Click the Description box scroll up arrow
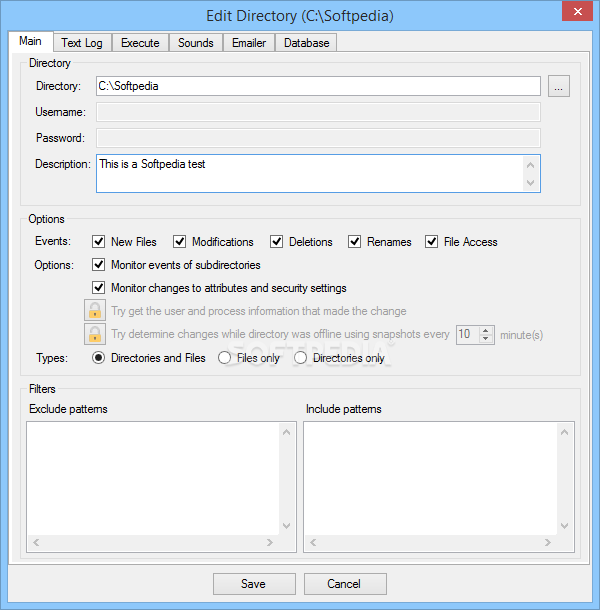 coord(530,165)
